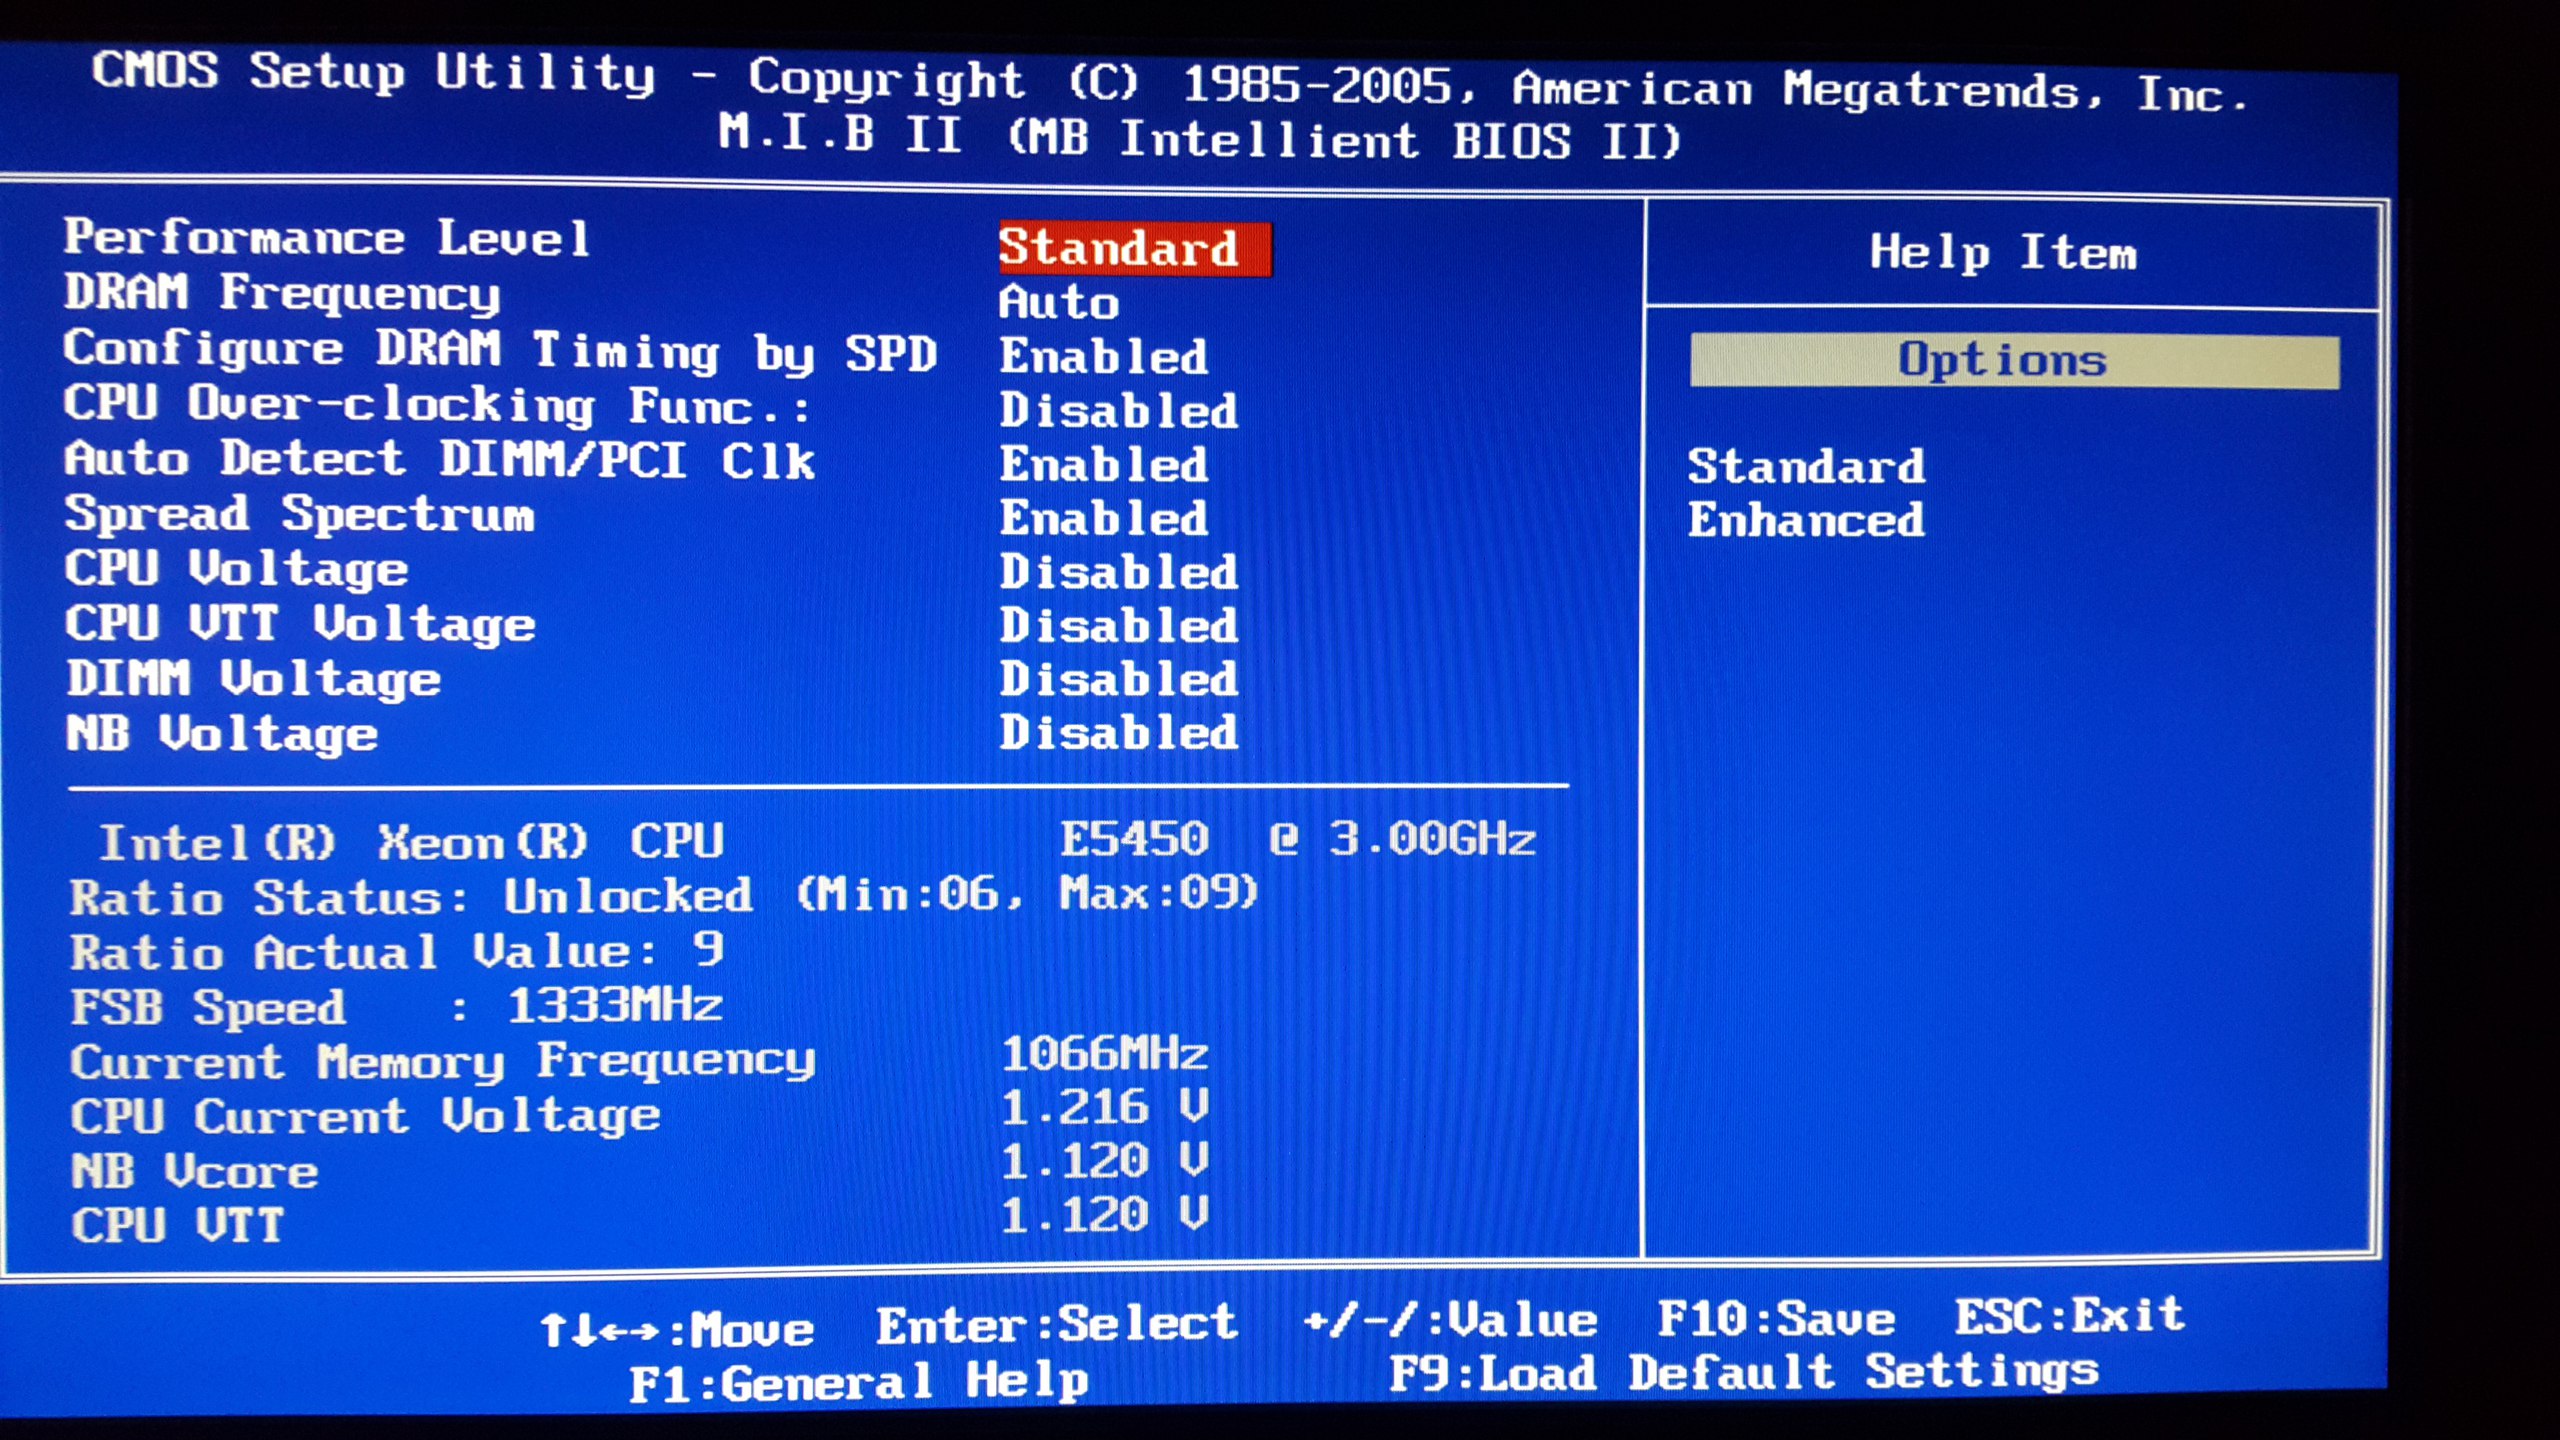Image resolution: width=2560 pixels, height=1440 pixels.
Task: Toggle Configure DRAM Timing by SPD value
Action: [x=1103, y=357]
